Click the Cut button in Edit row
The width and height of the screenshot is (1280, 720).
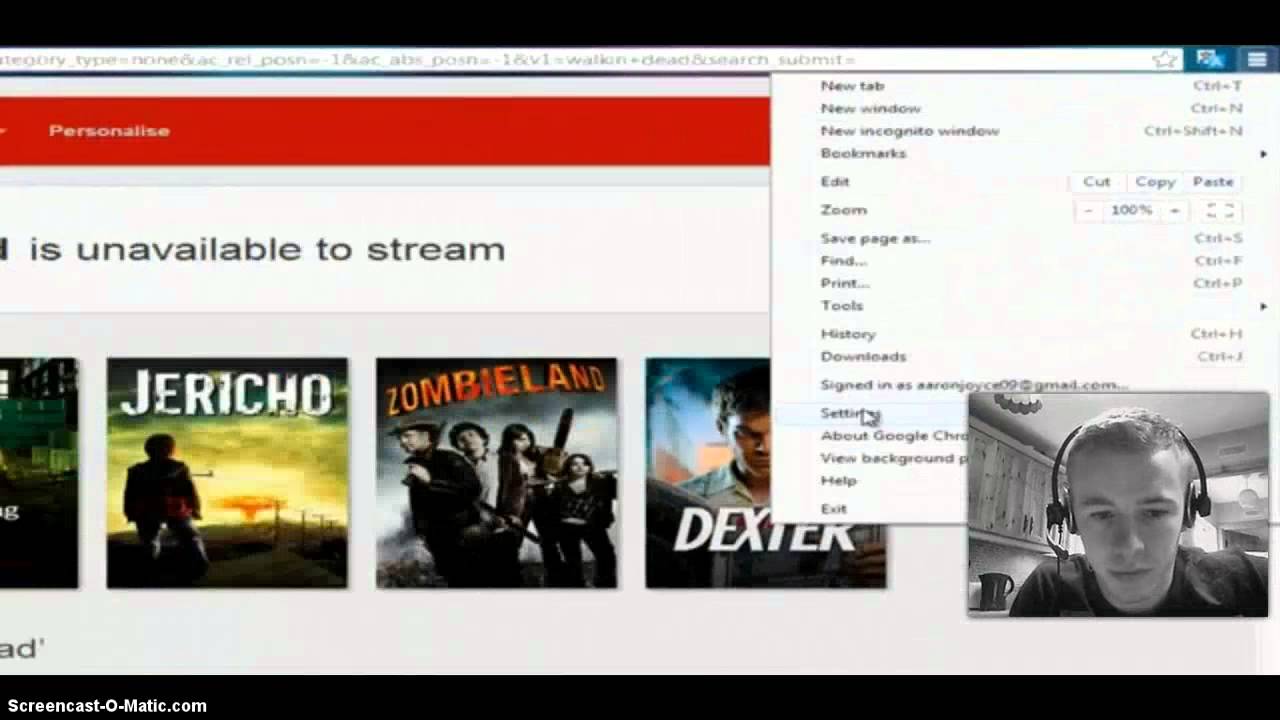coord(1096,182)
